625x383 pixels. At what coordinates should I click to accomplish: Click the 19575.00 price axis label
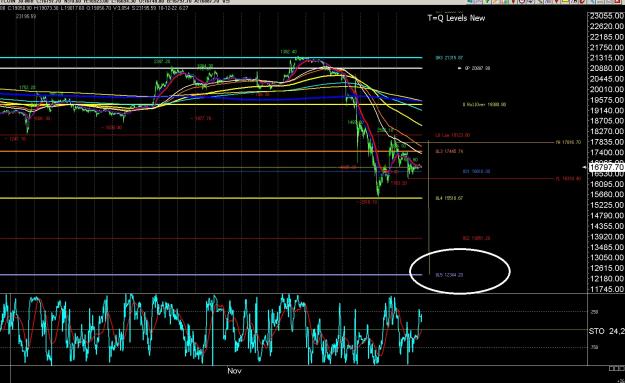coord(607,100)
